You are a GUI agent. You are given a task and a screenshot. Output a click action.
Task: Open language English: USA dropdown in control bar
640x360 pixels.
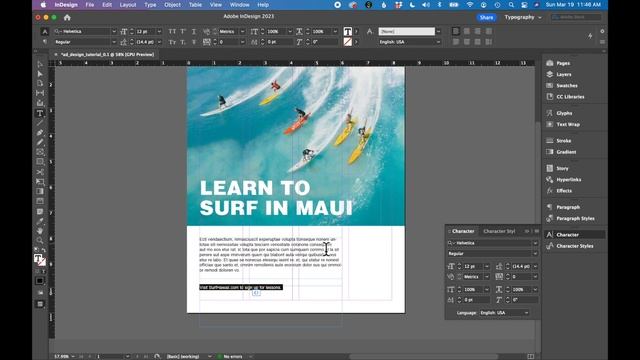[x=438, y=42]
